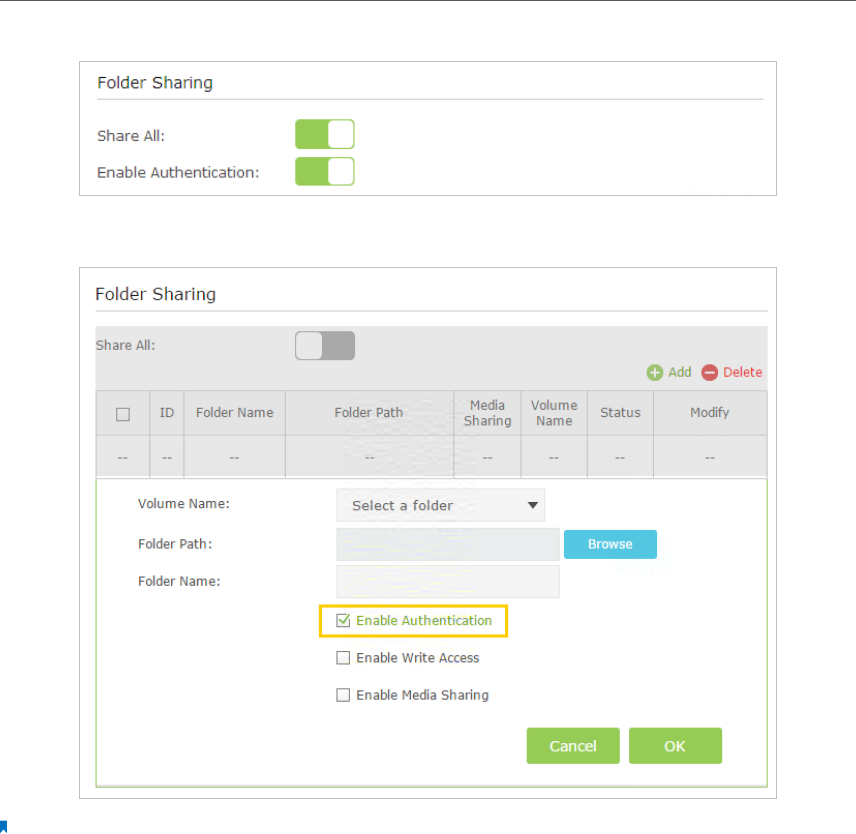Open the Volume Name 'Select a folder' dropdown
The width and height of the screenshot is (856, 834).
440,506
